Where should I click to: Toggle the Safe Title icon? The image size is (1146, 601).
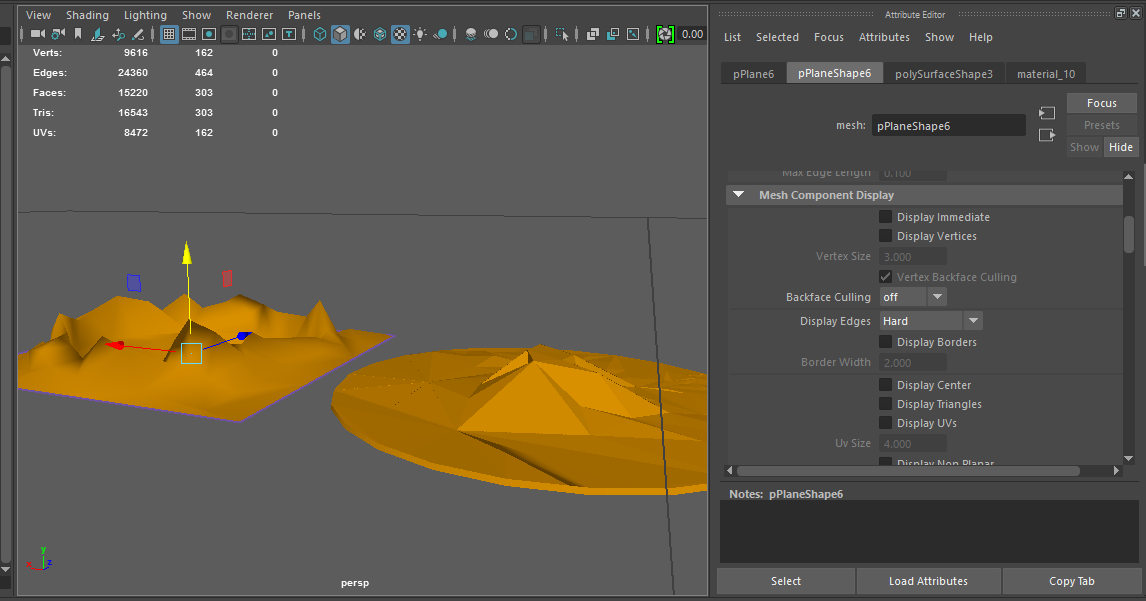pyautogui.click(x=289, y=34)
